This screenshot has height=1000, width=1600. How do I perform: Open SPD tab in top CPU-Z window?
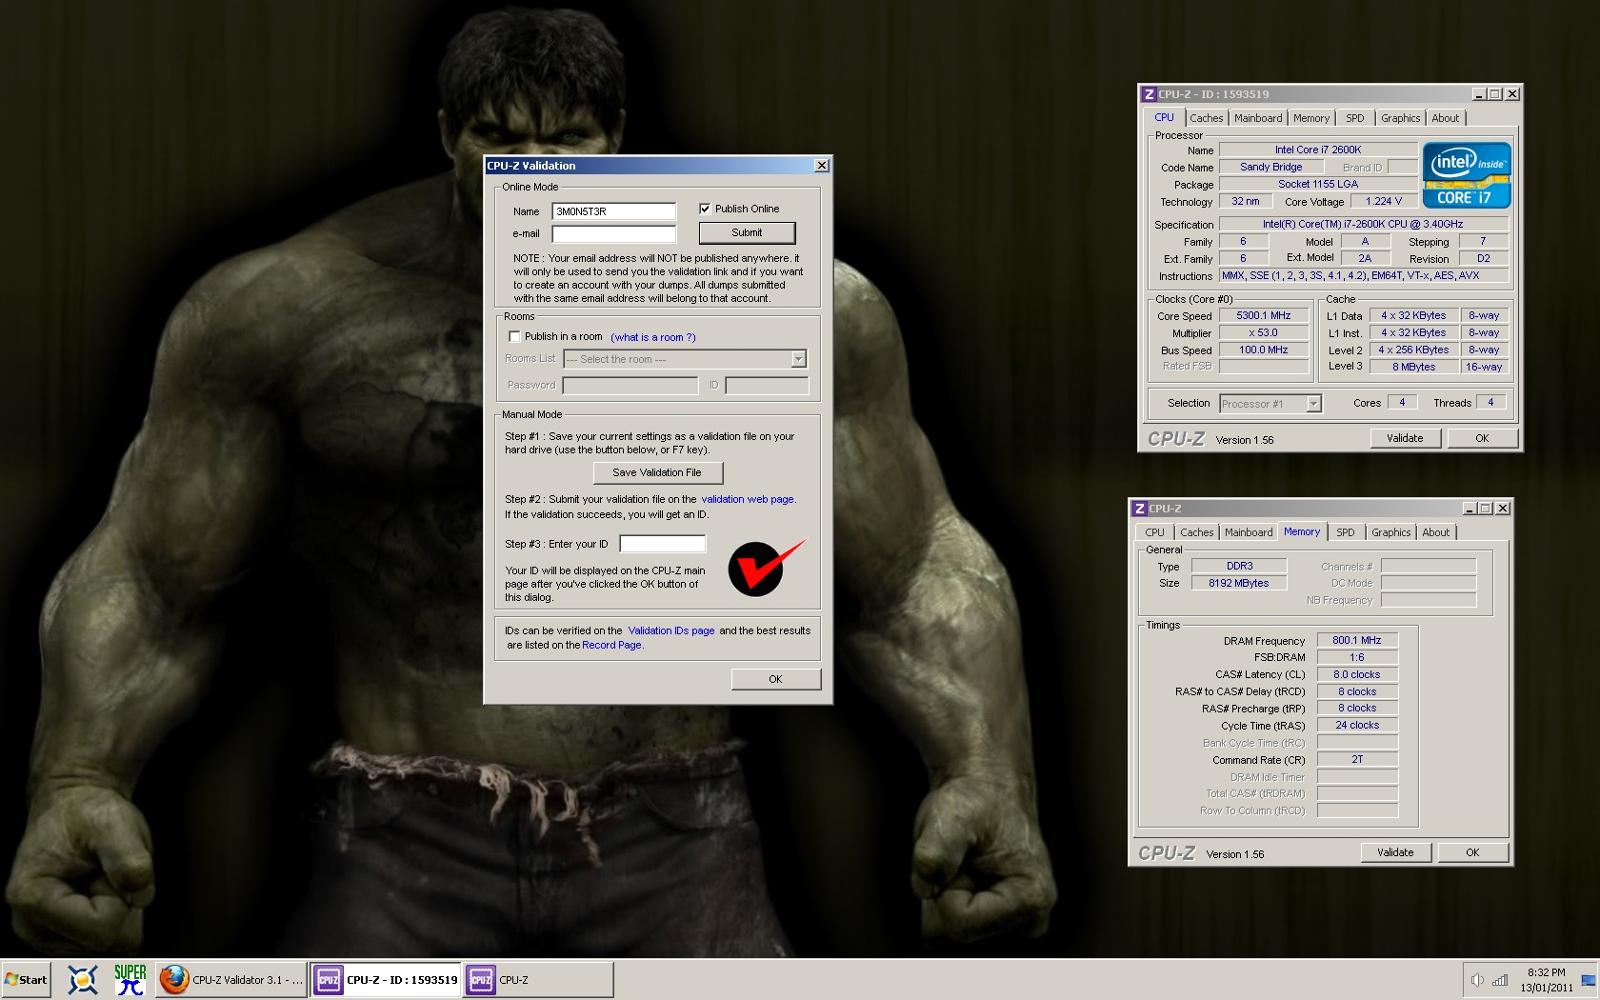1355,118
